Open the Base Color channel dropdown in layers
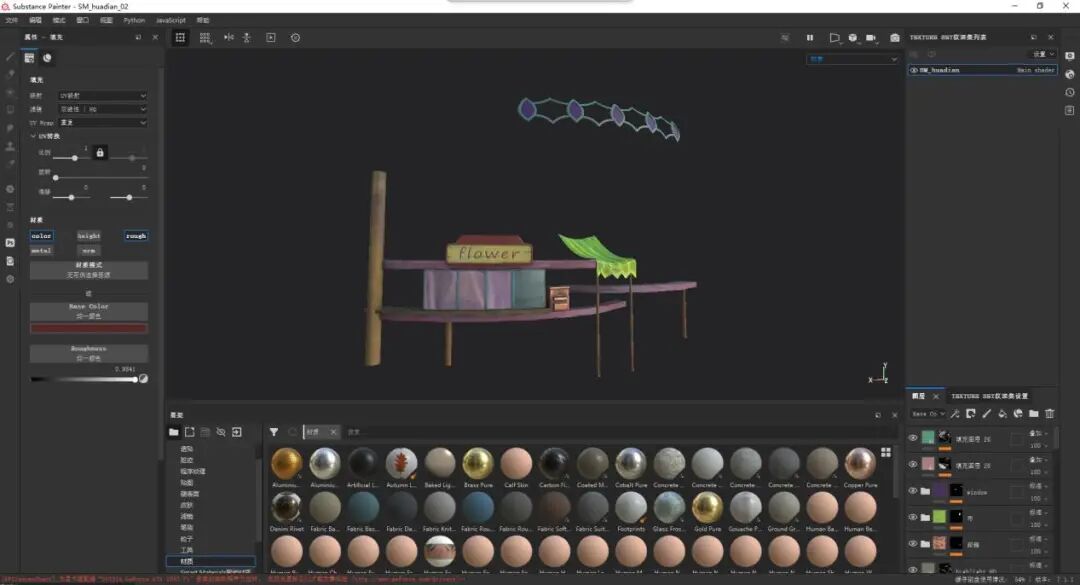This screenshot has height=585, width=1080. tap(928, 414)
